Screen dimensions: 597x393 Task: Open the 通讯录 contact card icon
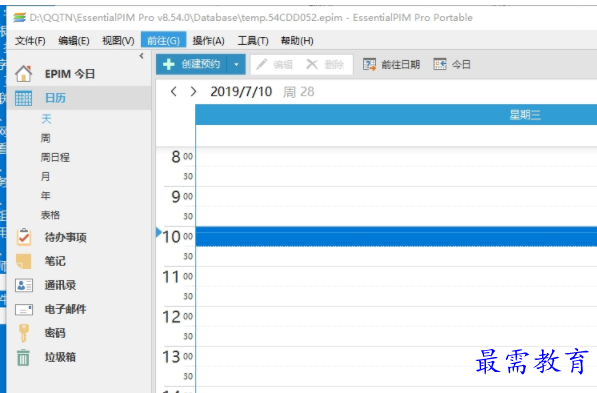tap(24, 285)
